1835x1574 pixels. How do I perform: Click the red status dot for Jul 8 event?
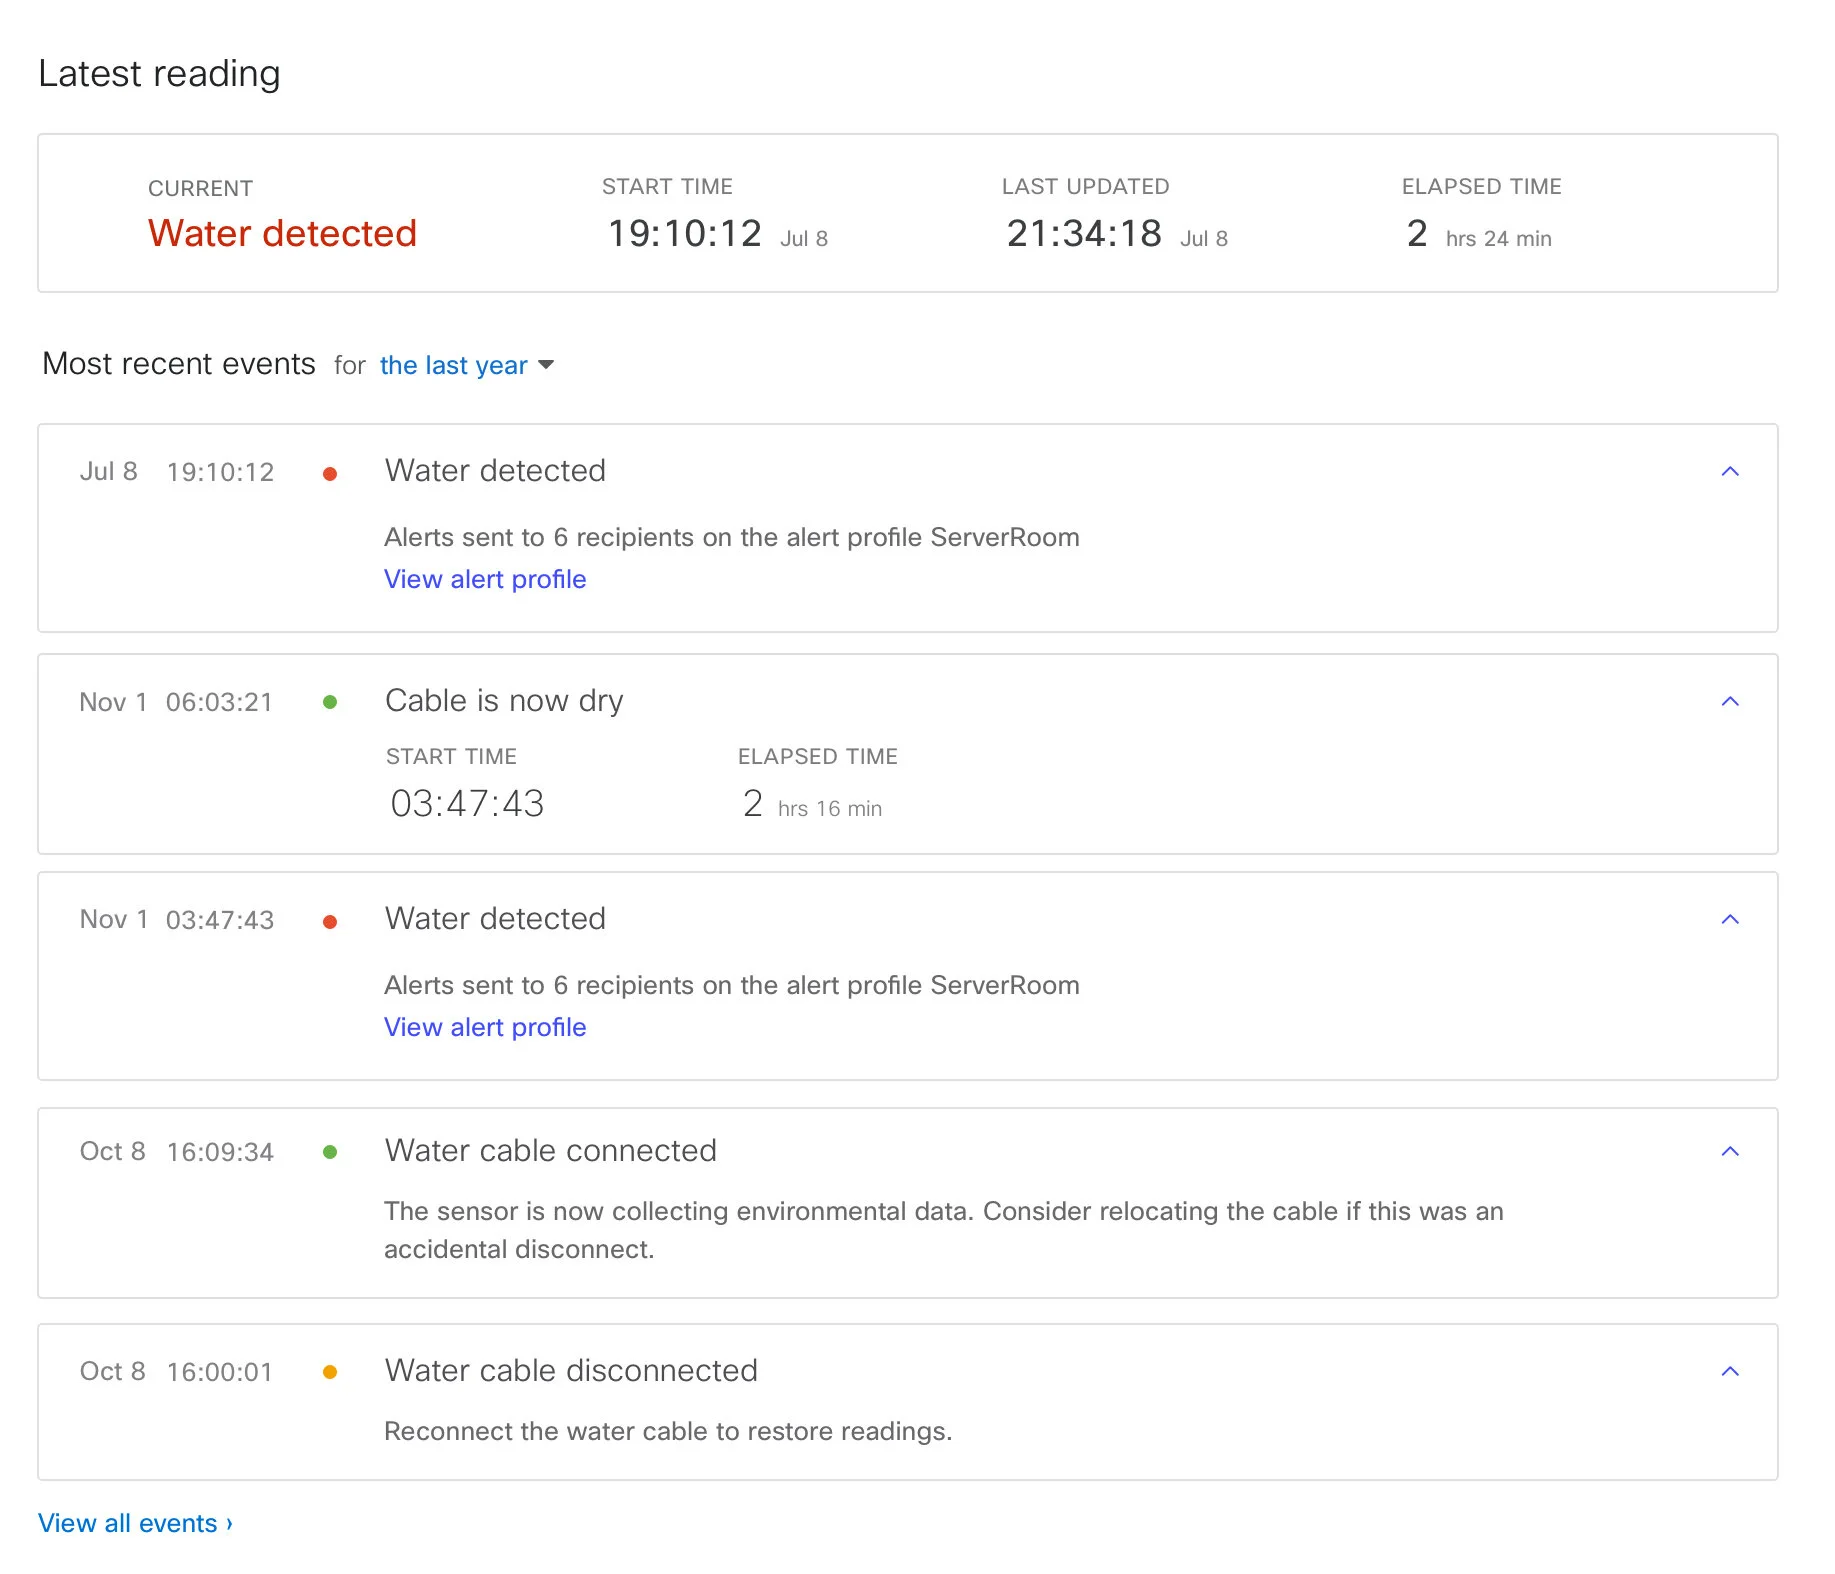pos(330,474)
